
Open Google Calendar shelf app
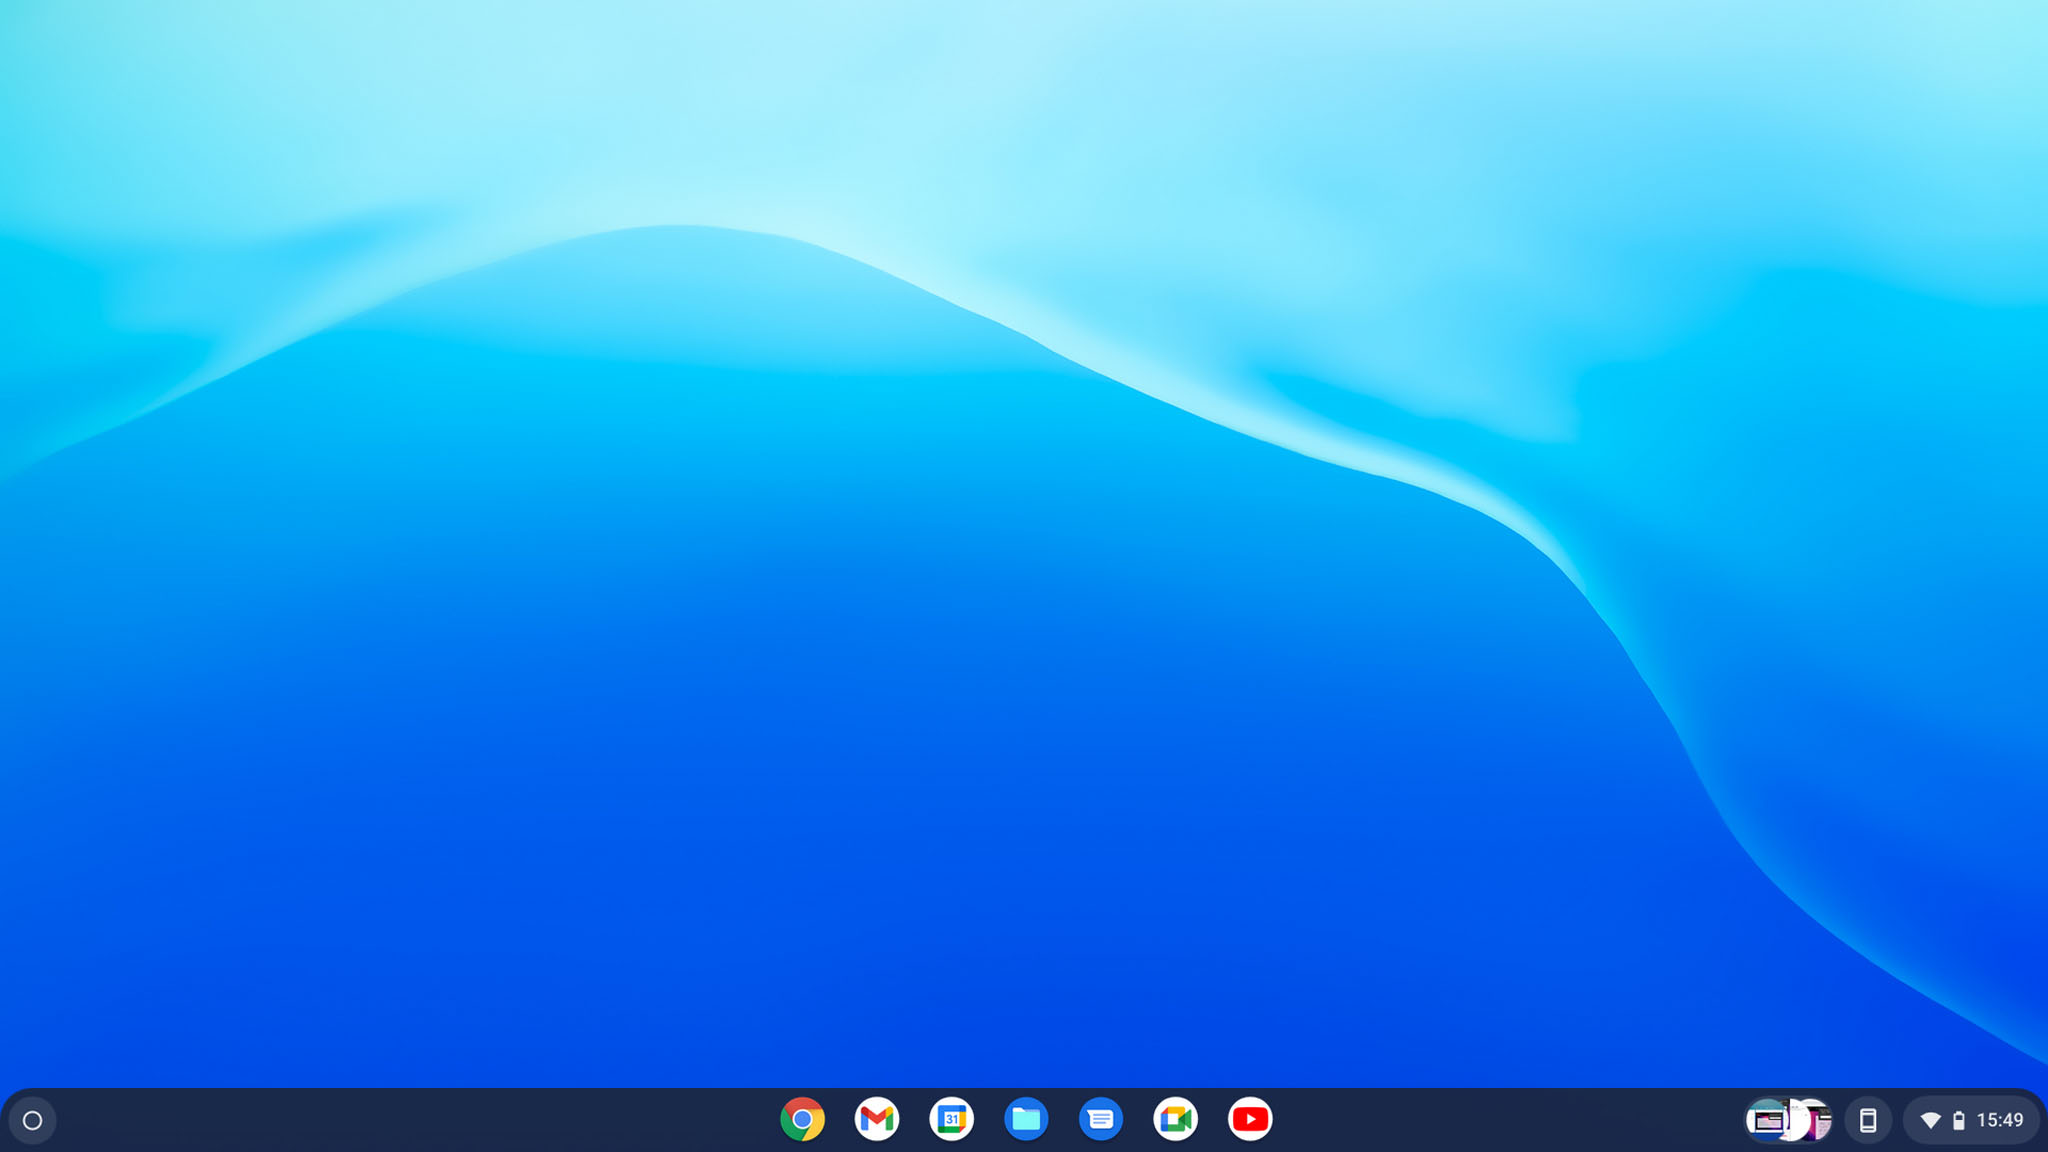951,1119
